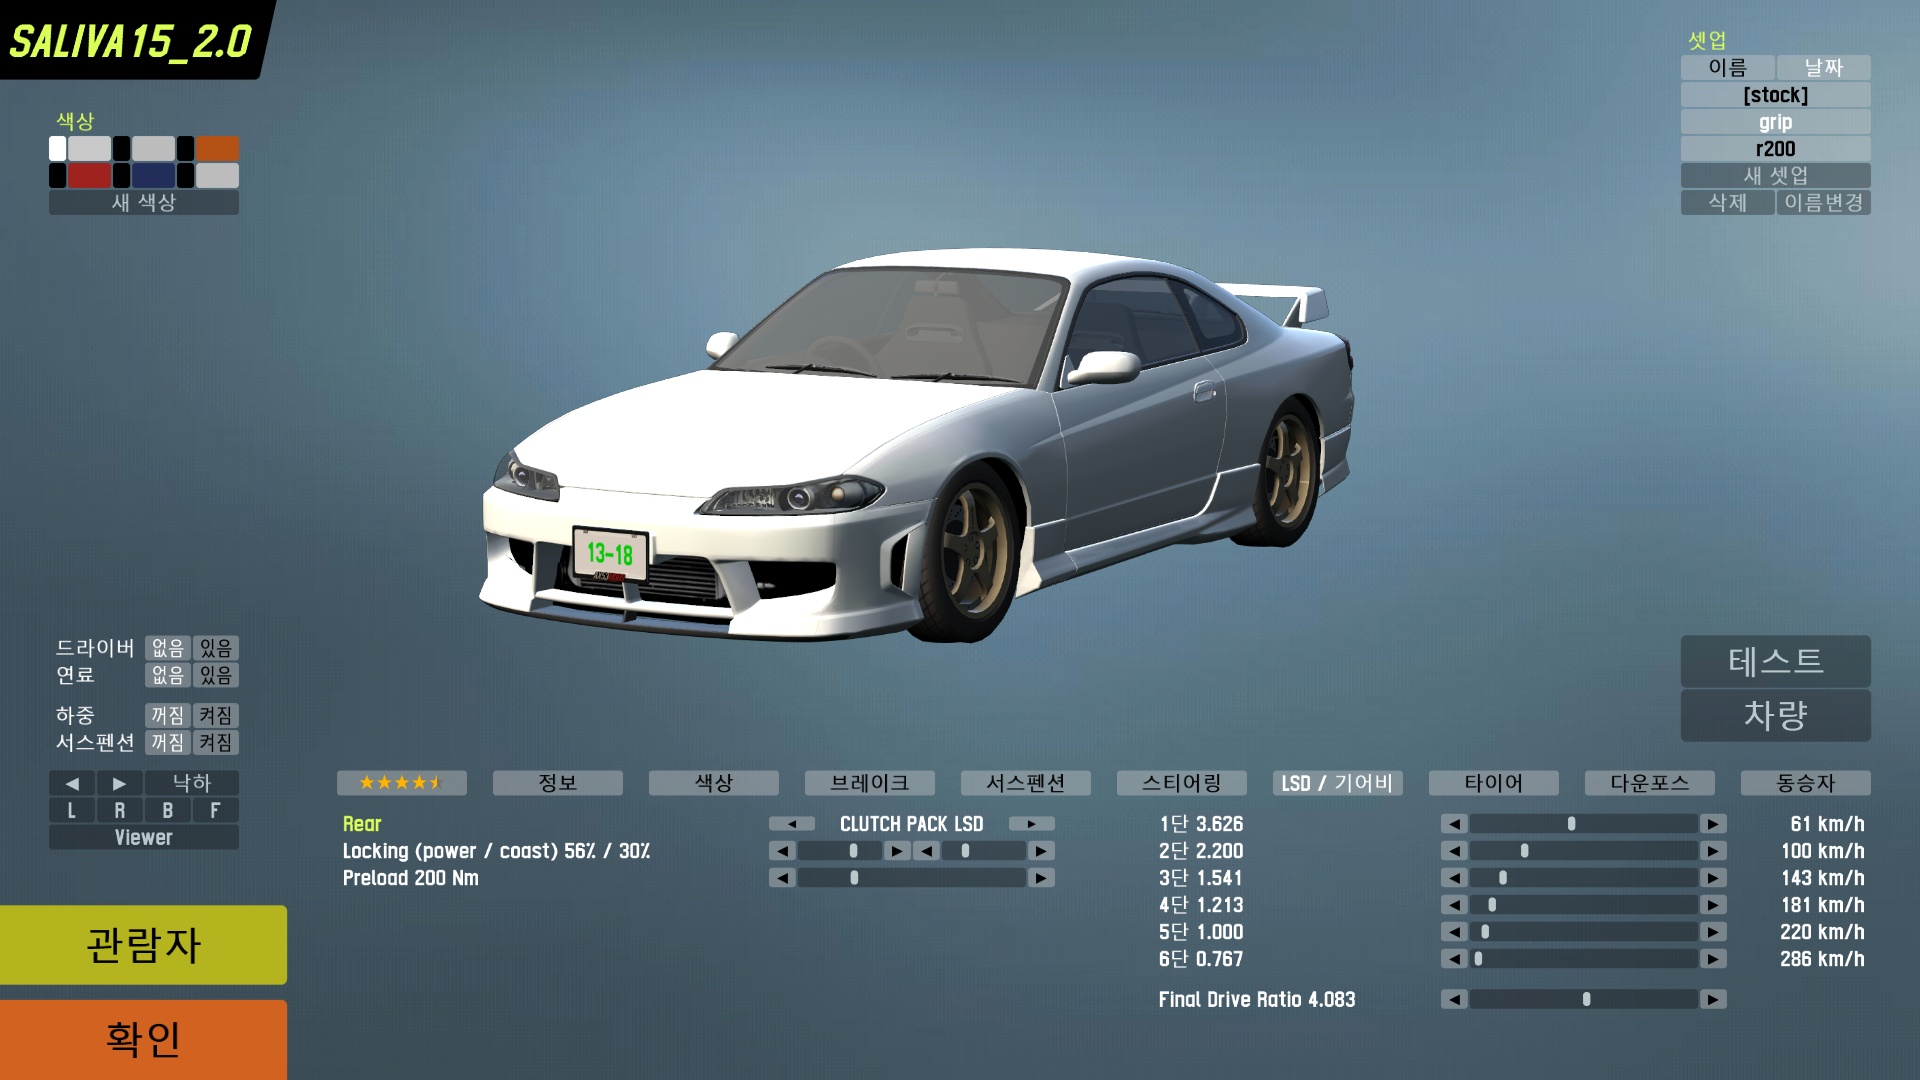Decrease final drive ratio with left arrow
This screenshot has height=1080, width=1920.
(1454, 999)
